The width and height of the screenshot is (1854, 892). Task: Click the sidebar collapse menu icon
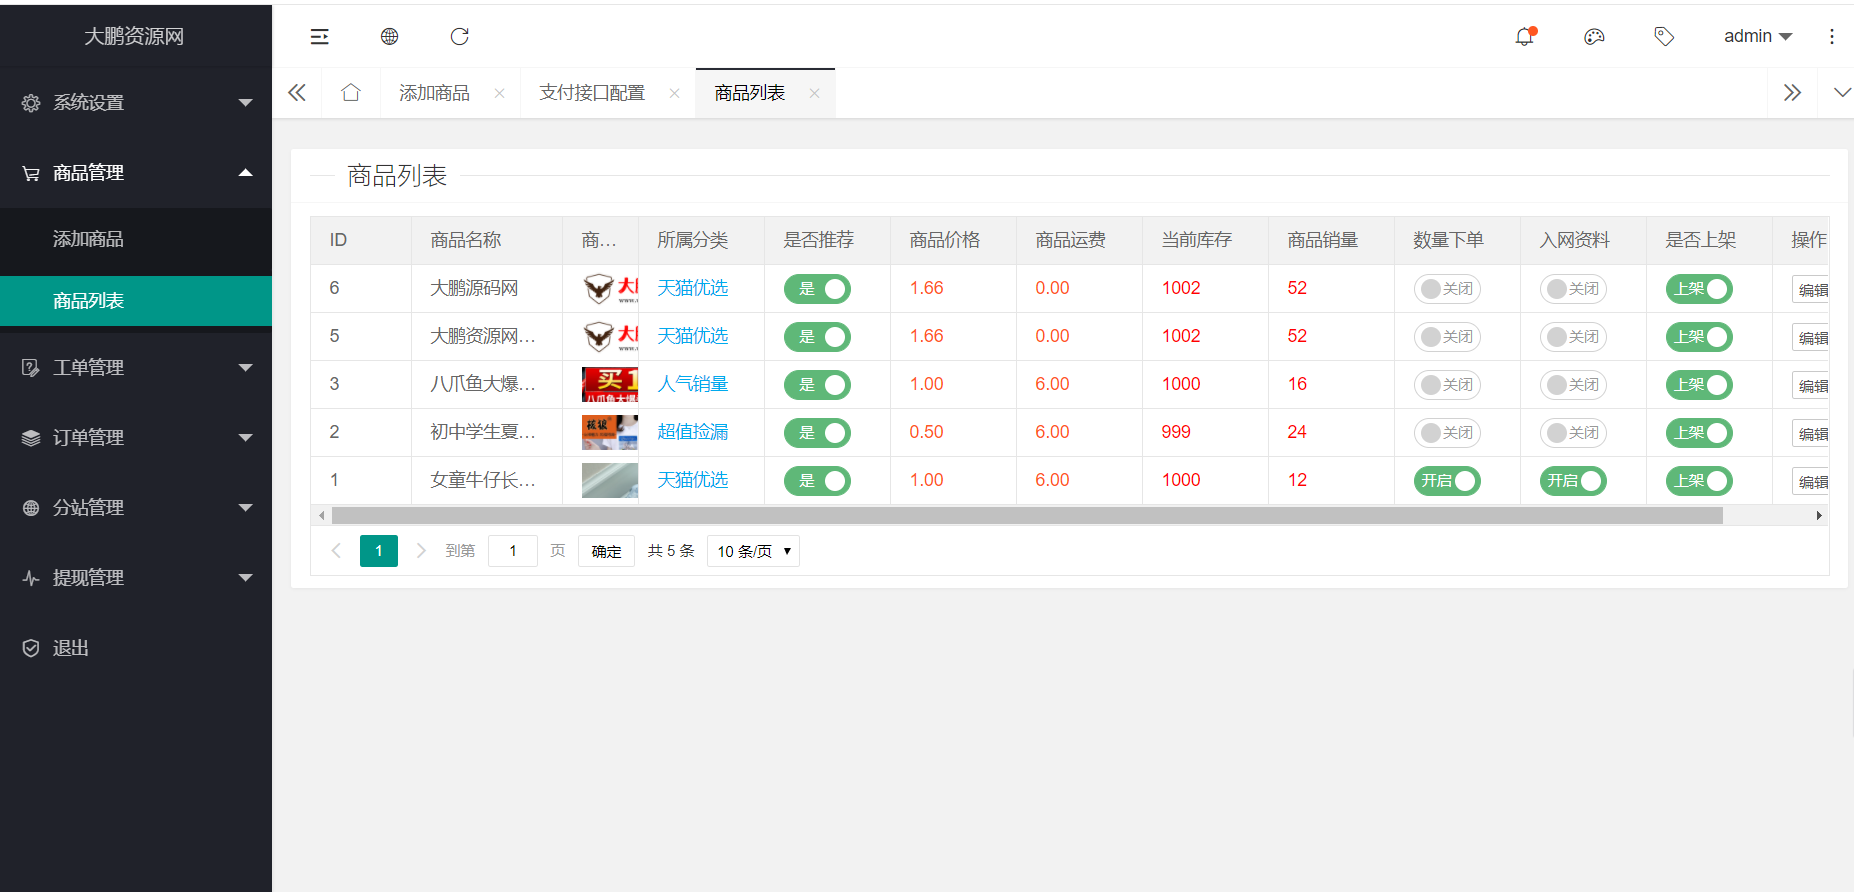click(x=320, y=37)
